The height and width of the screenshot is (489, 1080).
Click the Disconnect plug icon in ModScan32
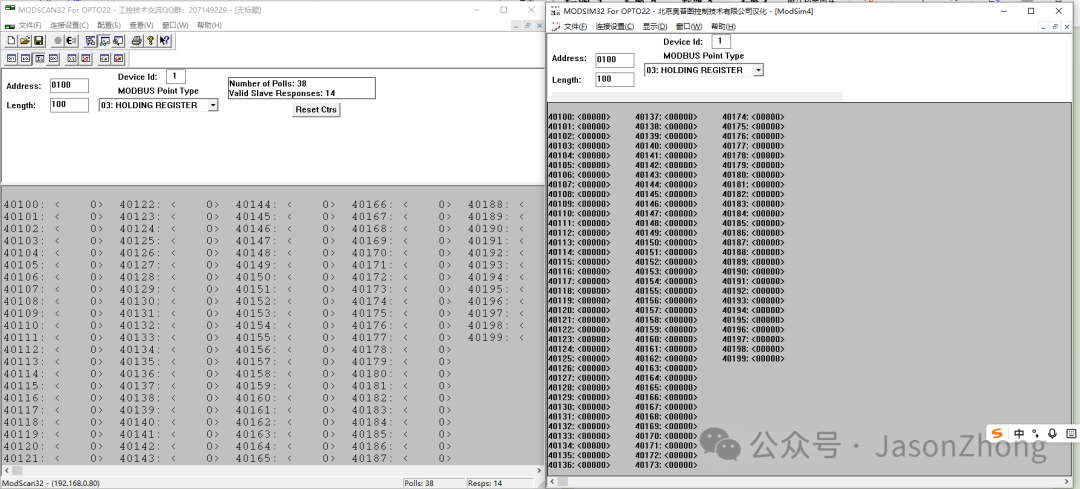pos(72,41)
